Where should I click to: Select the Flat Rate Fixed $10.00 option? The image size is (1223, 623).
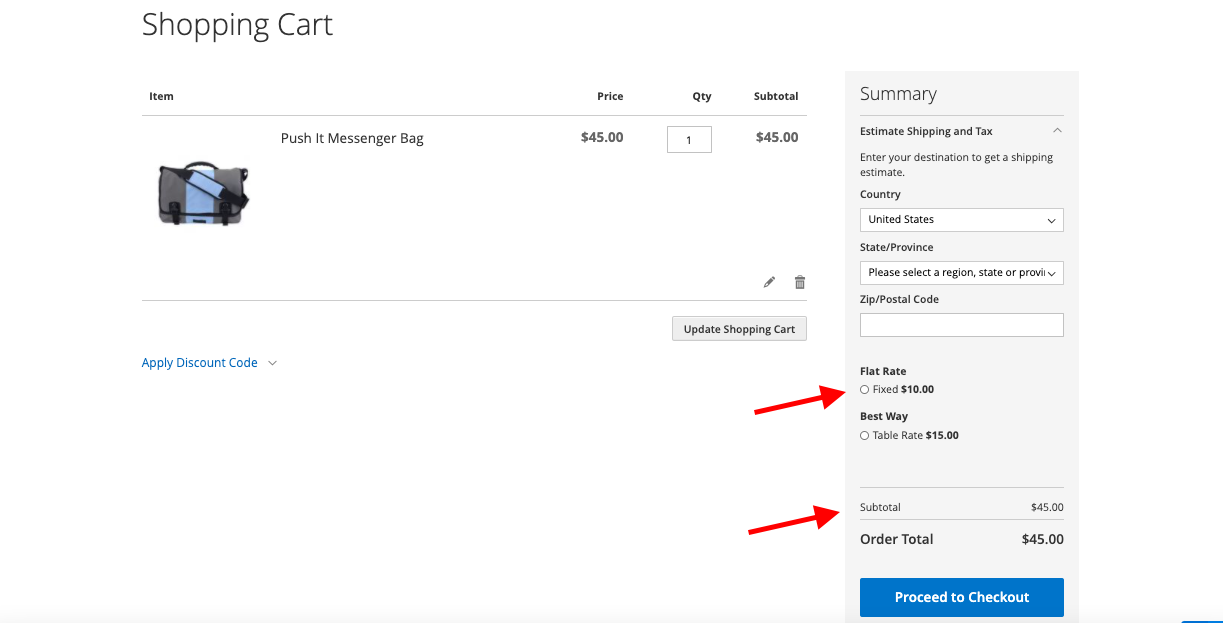865,390
